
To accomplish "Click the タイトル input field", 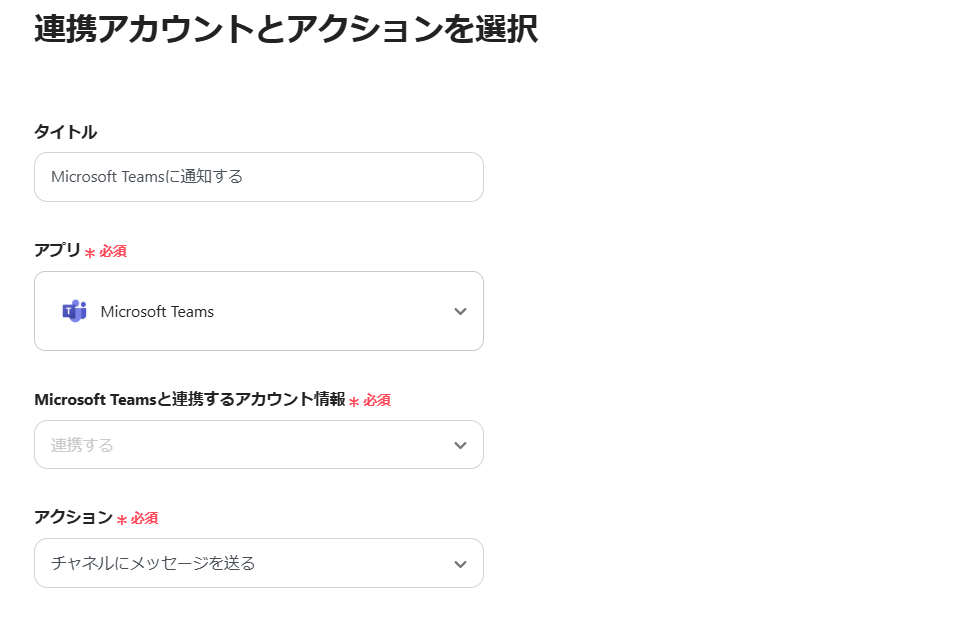I will tap(258, 177).
